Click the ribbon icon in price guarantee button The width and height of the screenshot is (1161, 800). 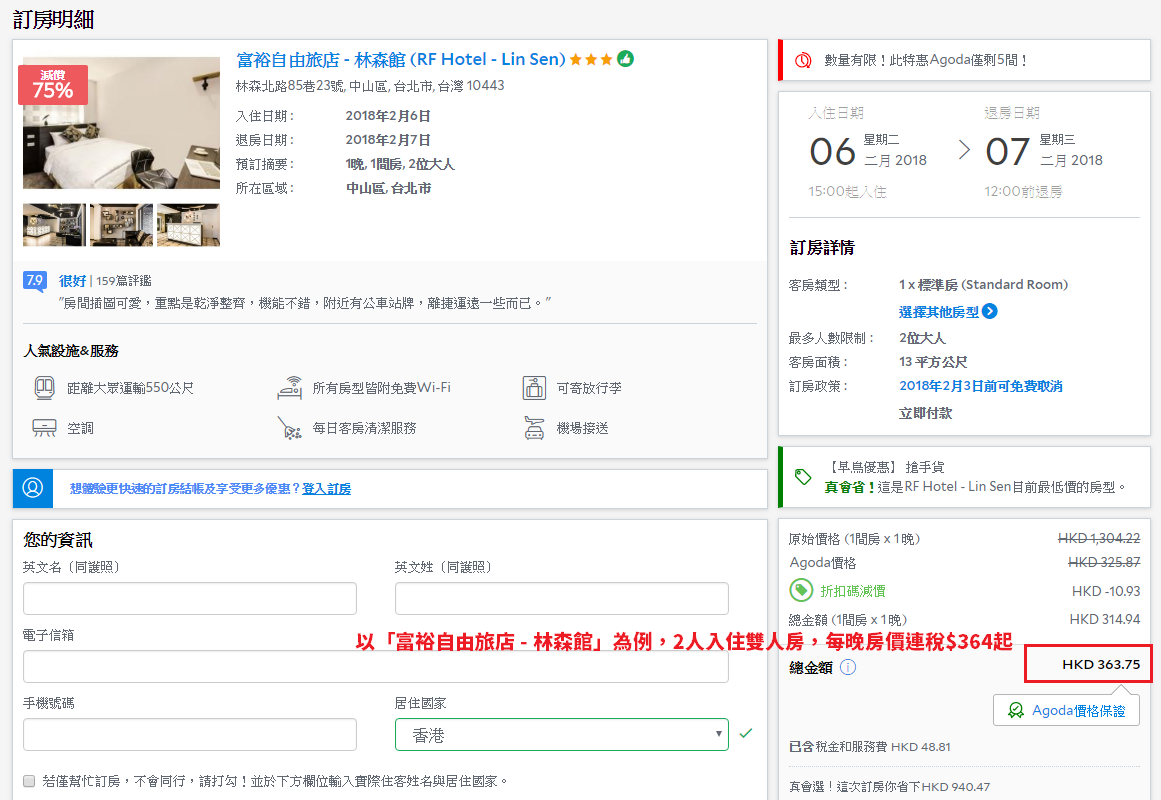tap(1016, 710)
